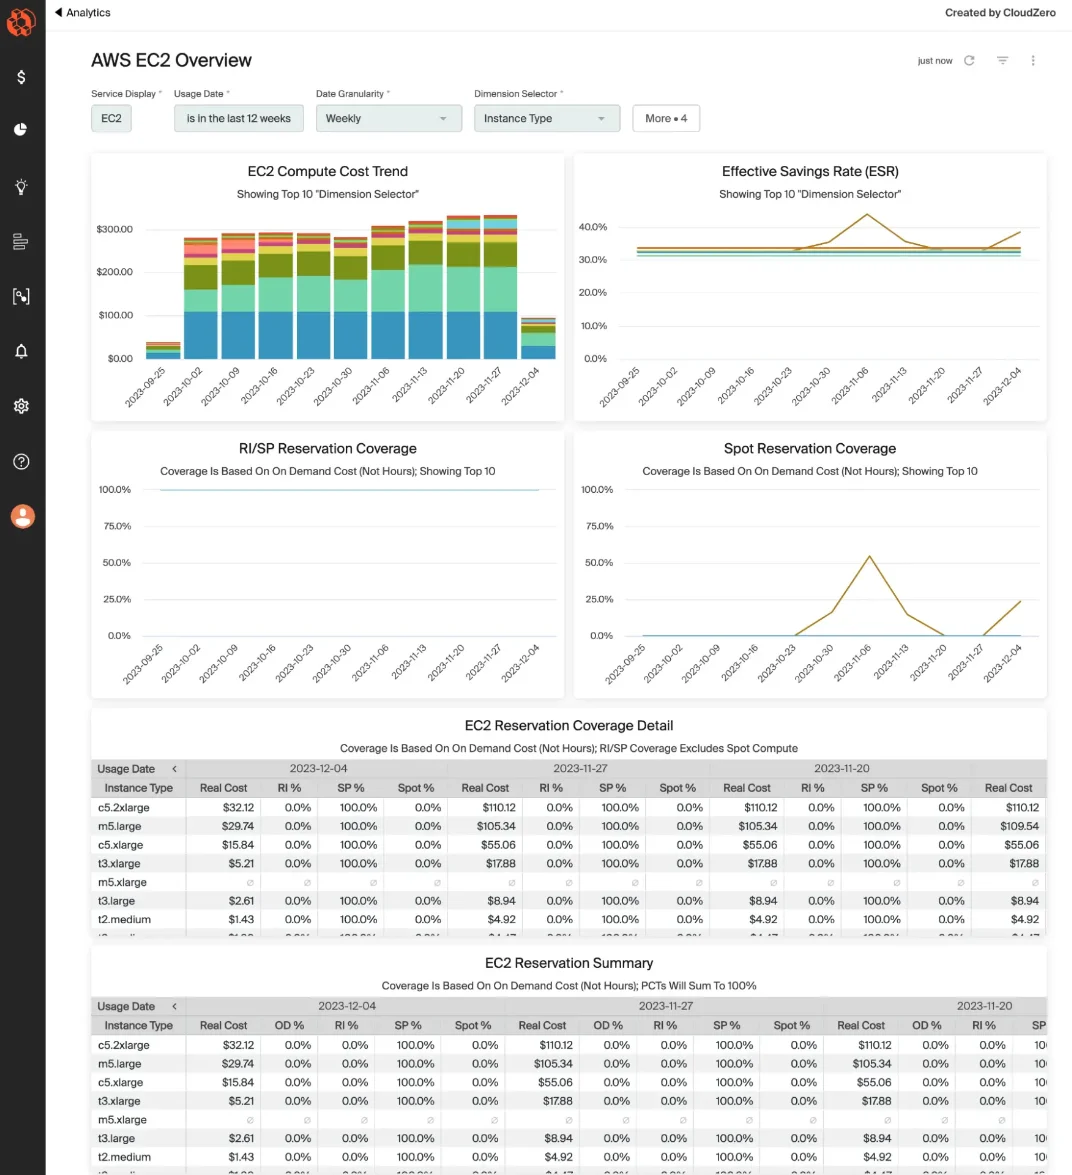Open the bell notifications sidebar icon
Image resolution: width=1072 pixels, height=1175 pixels.
[x=21, y=351]
